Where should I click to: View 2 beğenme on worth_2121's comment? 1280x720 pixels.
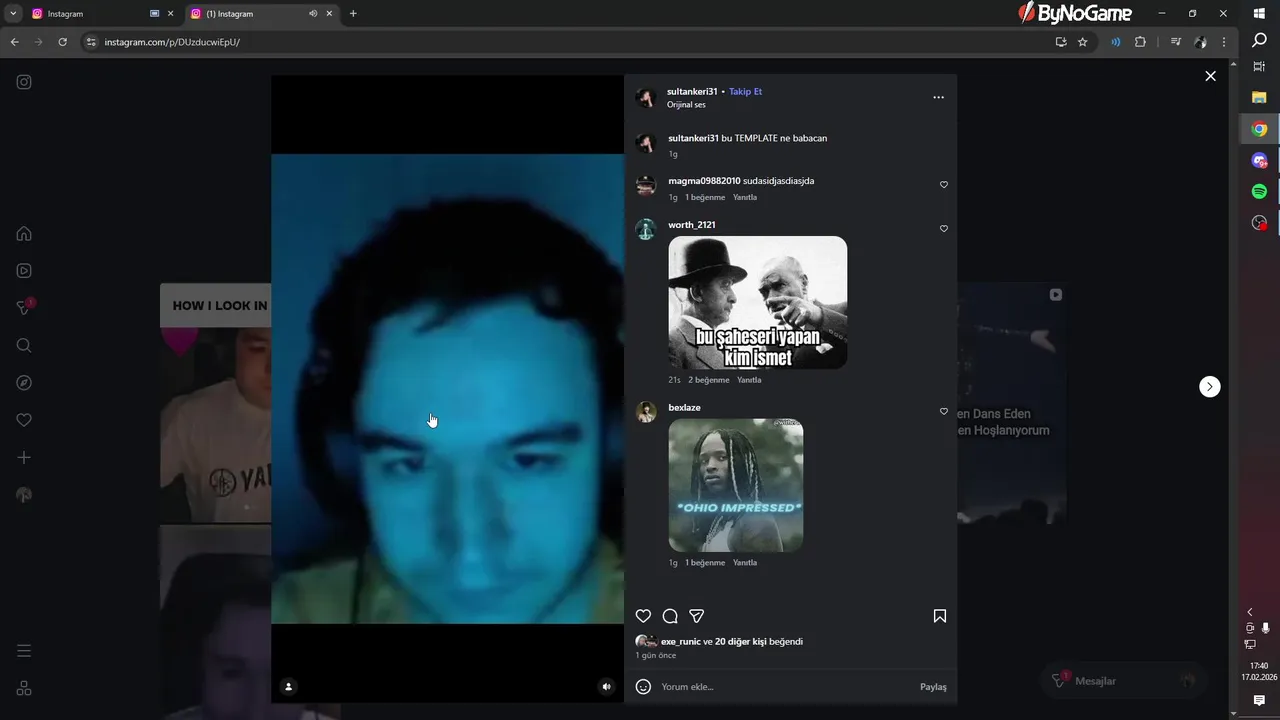click(x=709, y=380)
